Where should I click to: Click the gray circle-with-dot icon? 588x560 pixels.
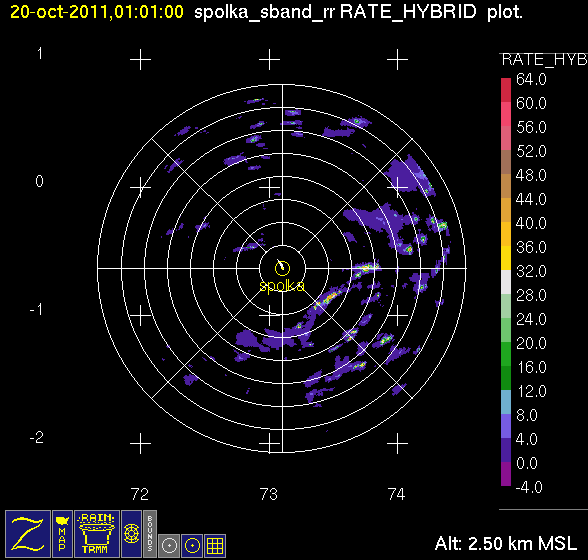coord(169,545)
